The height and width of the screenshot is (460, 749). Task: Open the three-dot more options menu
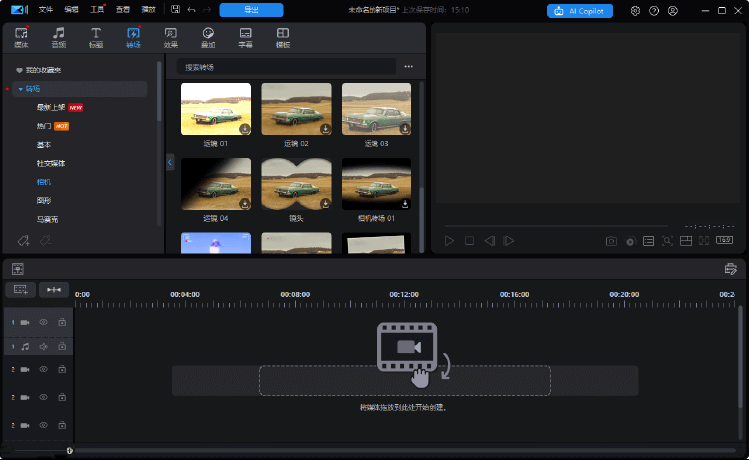(408, 67)
